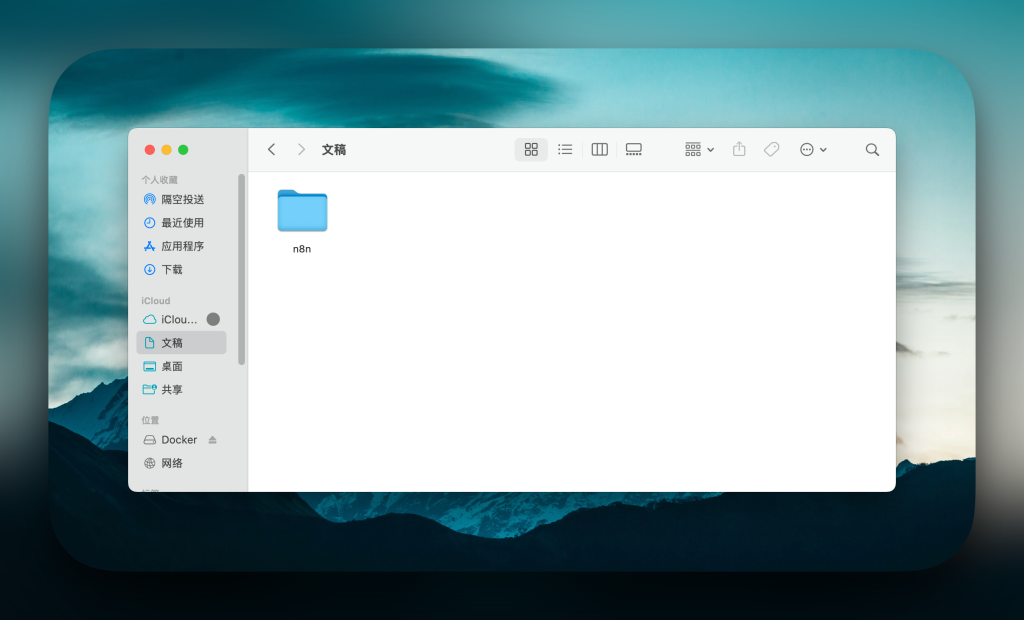Eject the Docker volume
This screenshot has height=620, width=1024.
pyautogui.click(x=212, y=440)
